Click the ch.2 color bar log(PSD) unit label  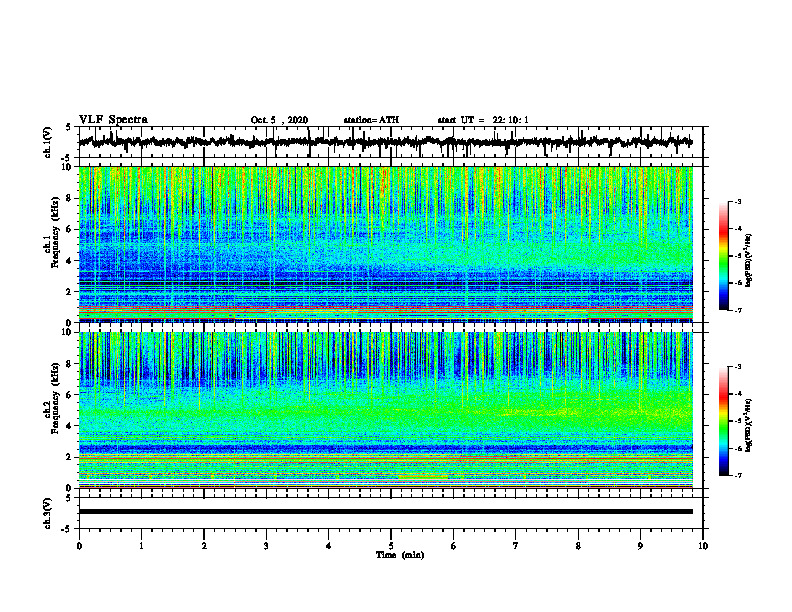[749, 425]
